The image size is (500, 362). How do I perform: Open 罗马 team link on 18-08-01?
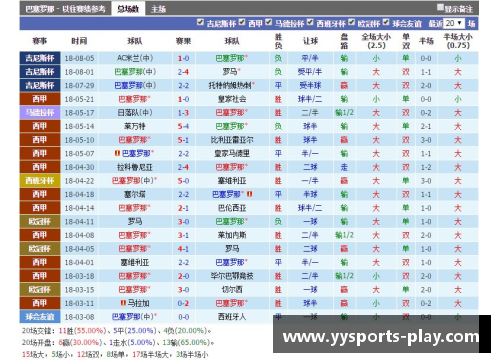pos(231,72)
